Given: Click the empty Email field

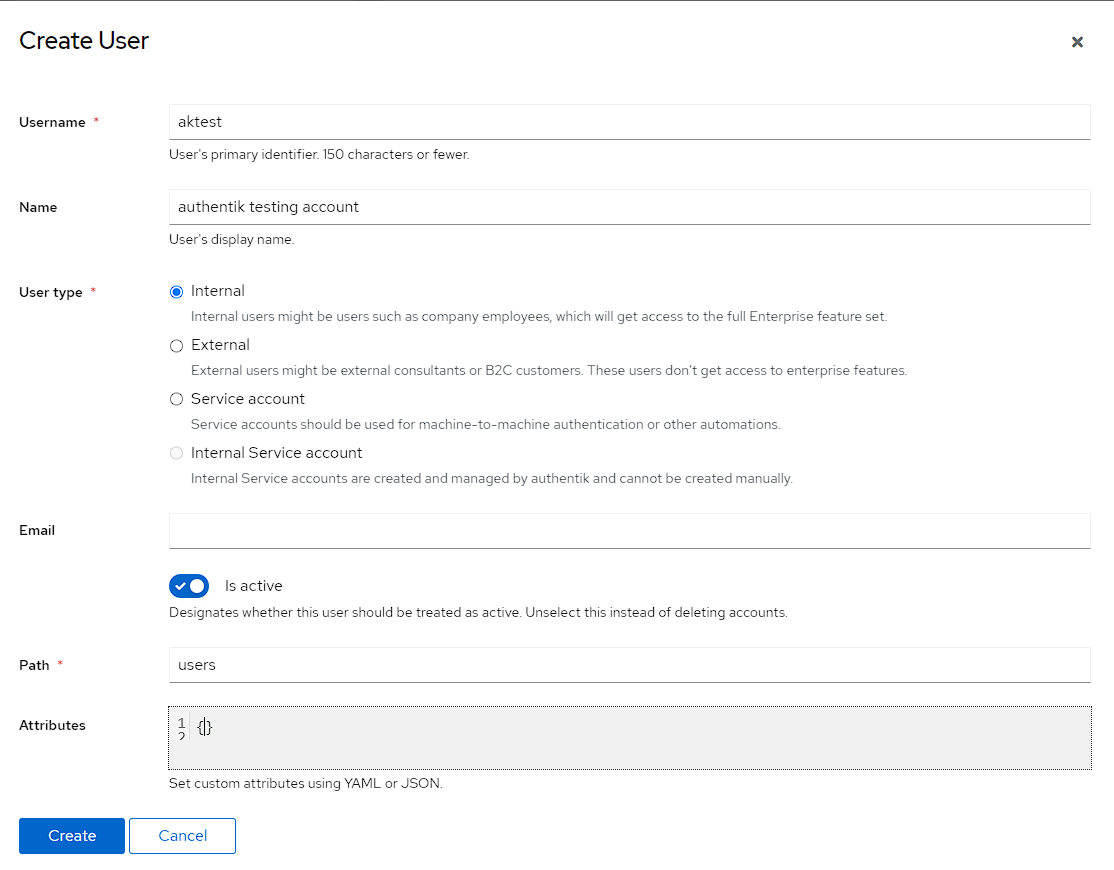Looking at the screenshot, I should coord(629,531).
